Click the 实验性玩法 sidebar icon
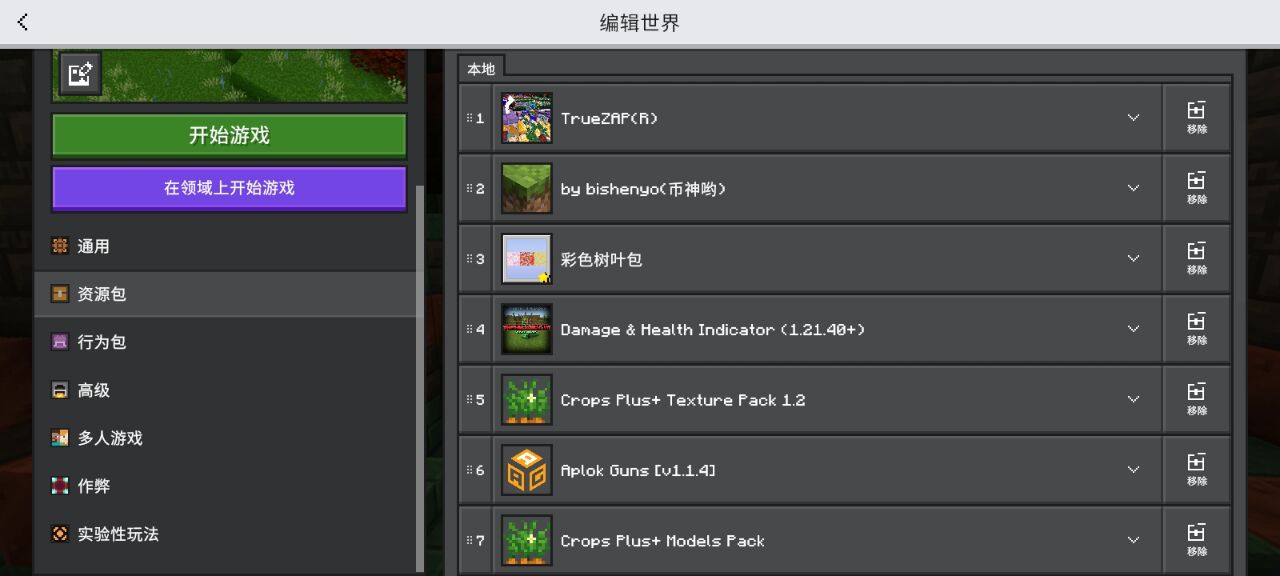The height and width of the screenshot is (576, 1280). point(60,534)
